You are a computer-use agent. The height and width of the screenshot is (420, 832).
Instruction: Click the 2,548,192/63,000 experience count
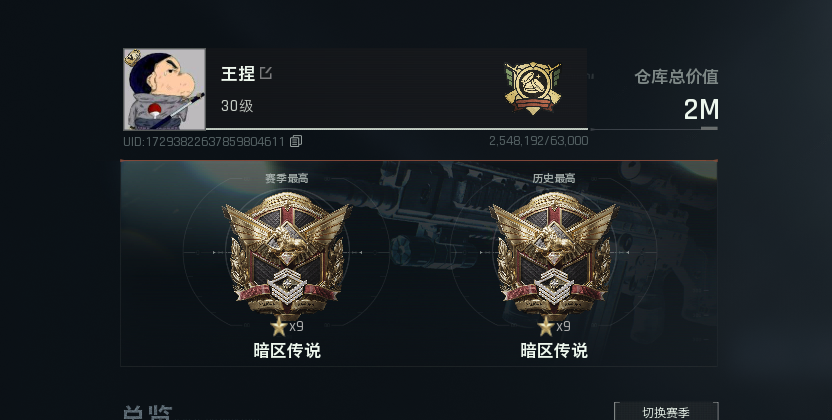(x=539, y=141)
